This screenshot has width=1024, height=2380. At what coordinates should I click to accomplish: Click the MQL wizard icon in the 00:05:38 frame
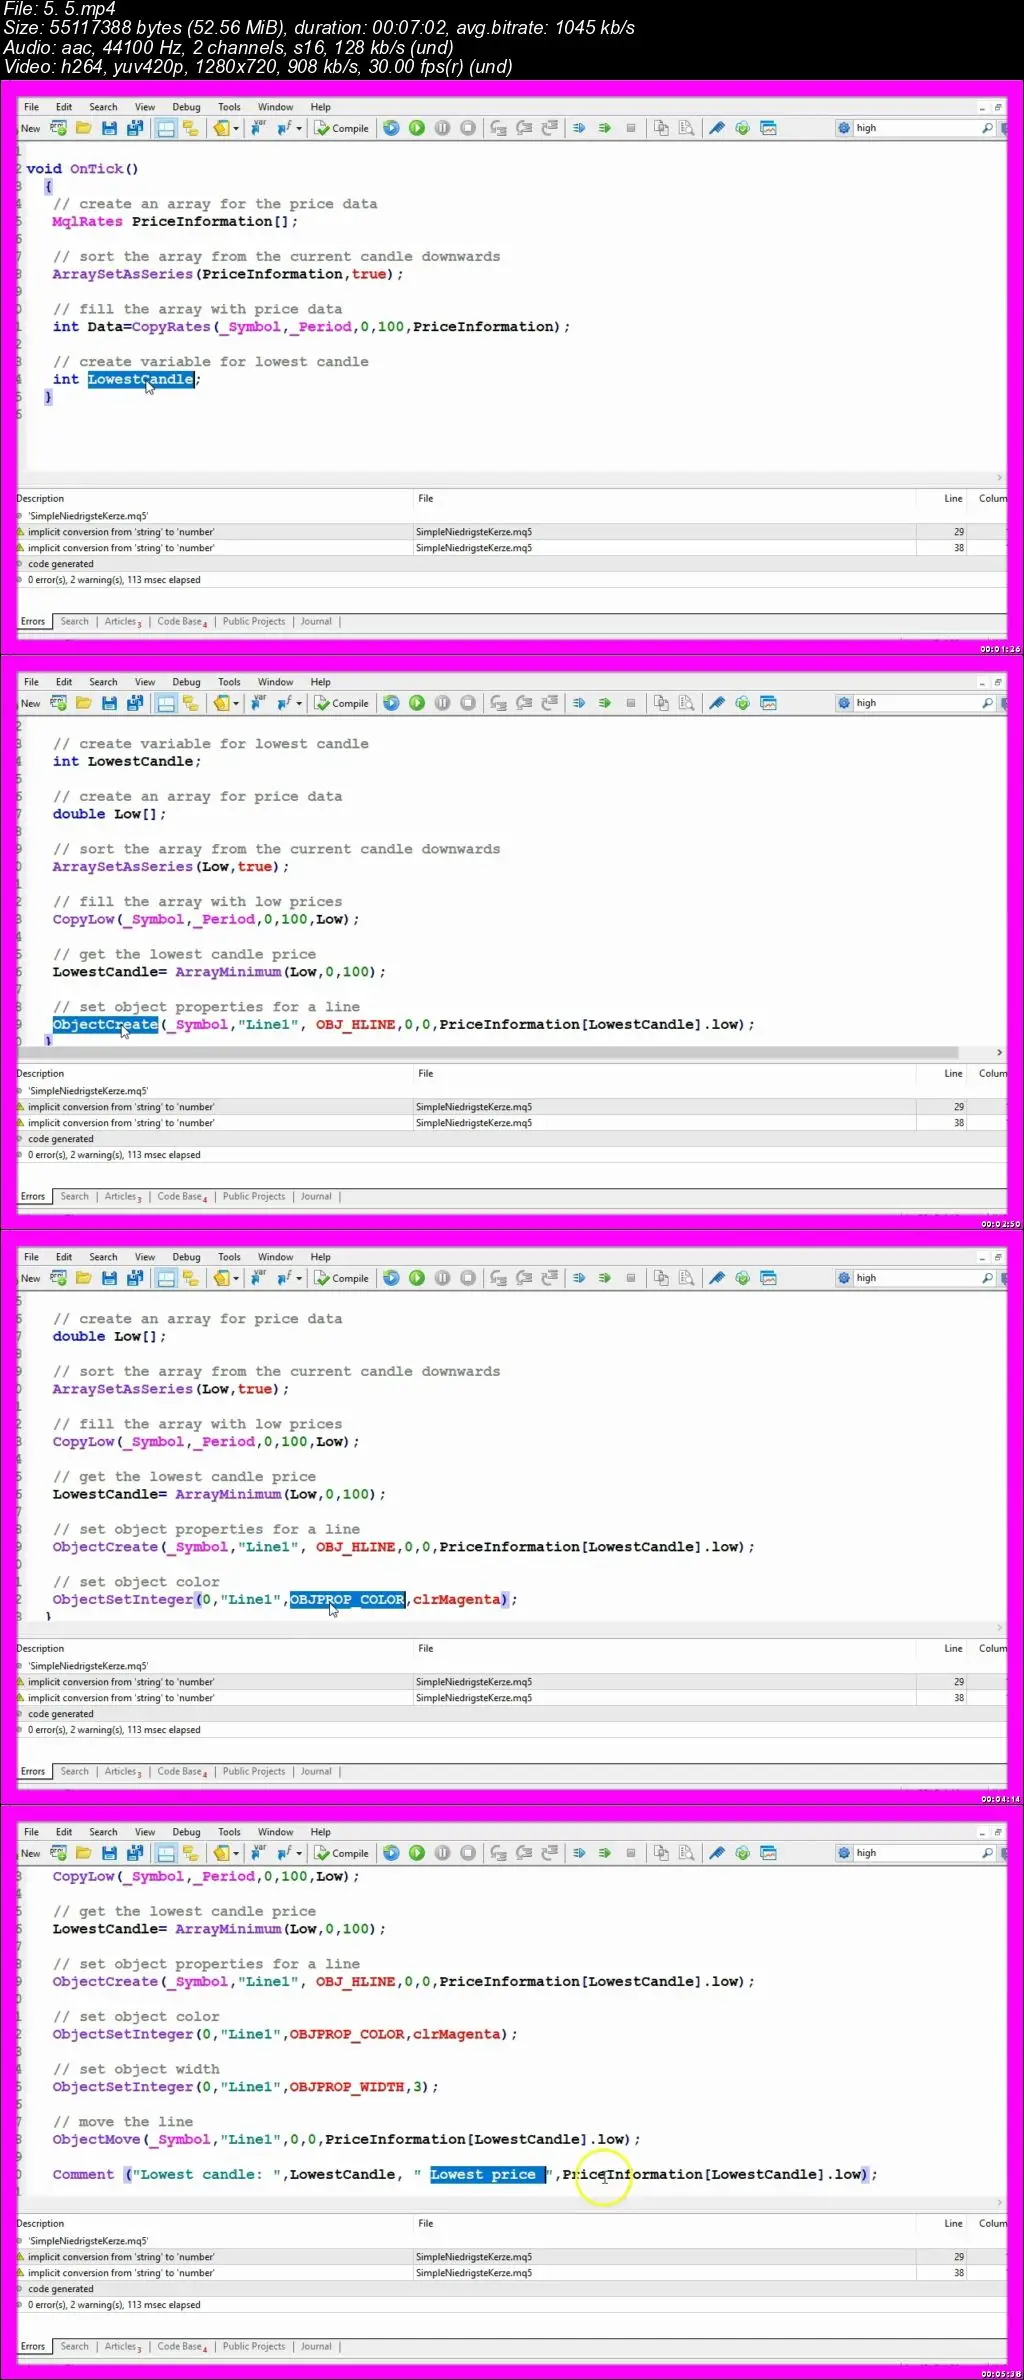(x=221, y=1853)
